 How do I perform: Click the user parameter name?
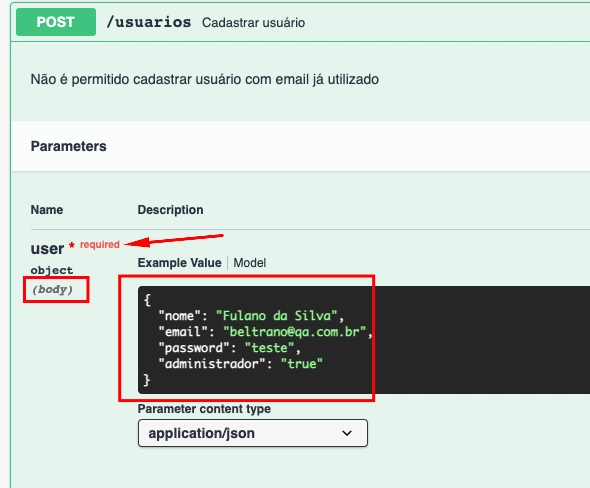coord(47,249)
